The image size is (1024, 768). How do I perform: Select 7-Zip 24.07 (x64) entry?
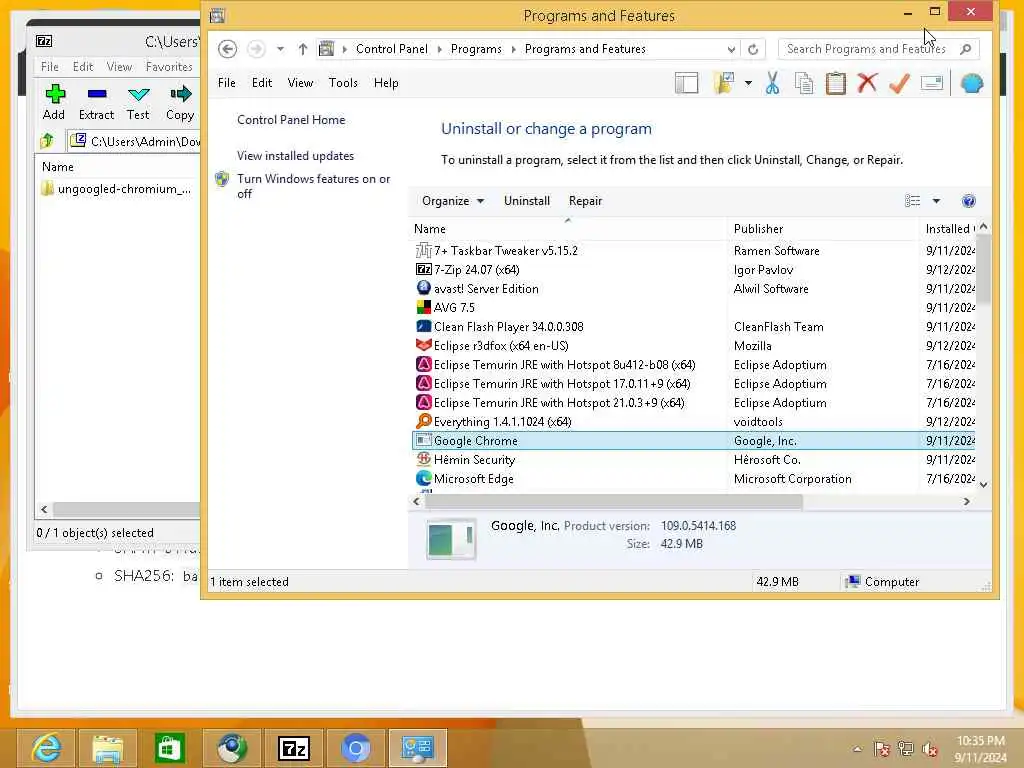694,270
